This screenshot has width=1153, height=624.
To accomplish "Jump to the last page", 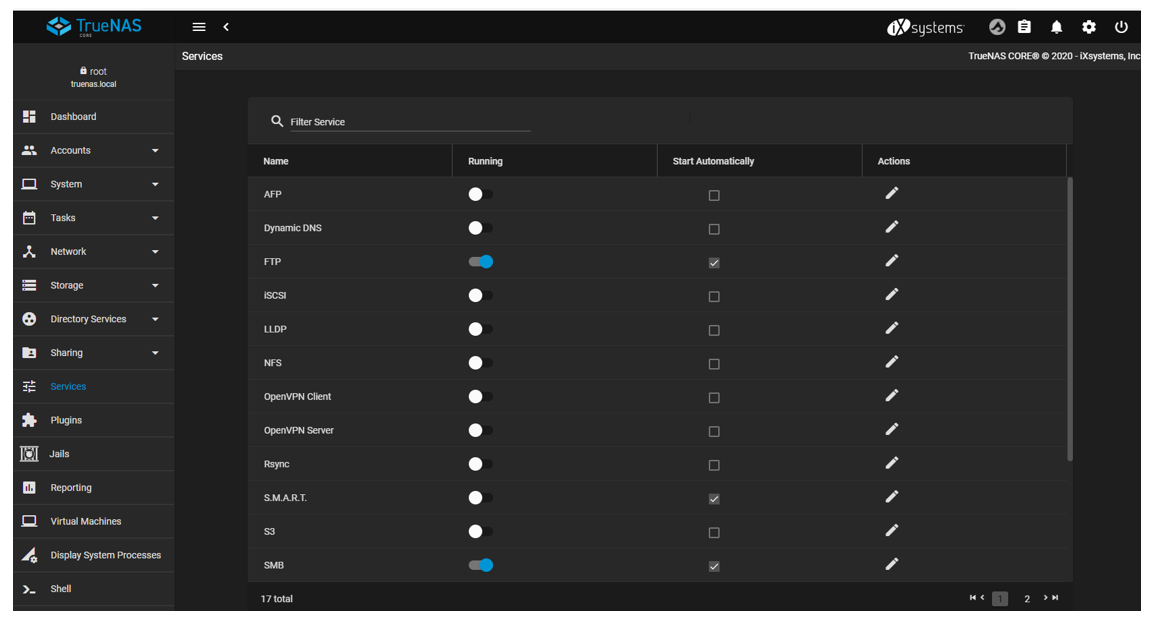I will 1055,598.
